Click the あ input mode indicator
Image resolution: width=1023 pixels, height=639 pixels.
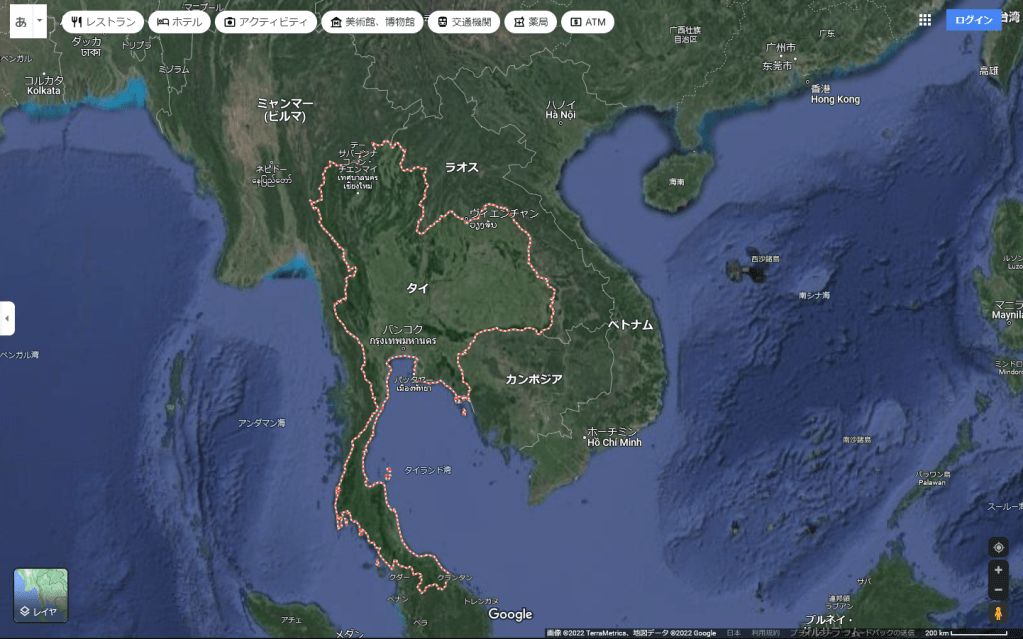[21, 20]
